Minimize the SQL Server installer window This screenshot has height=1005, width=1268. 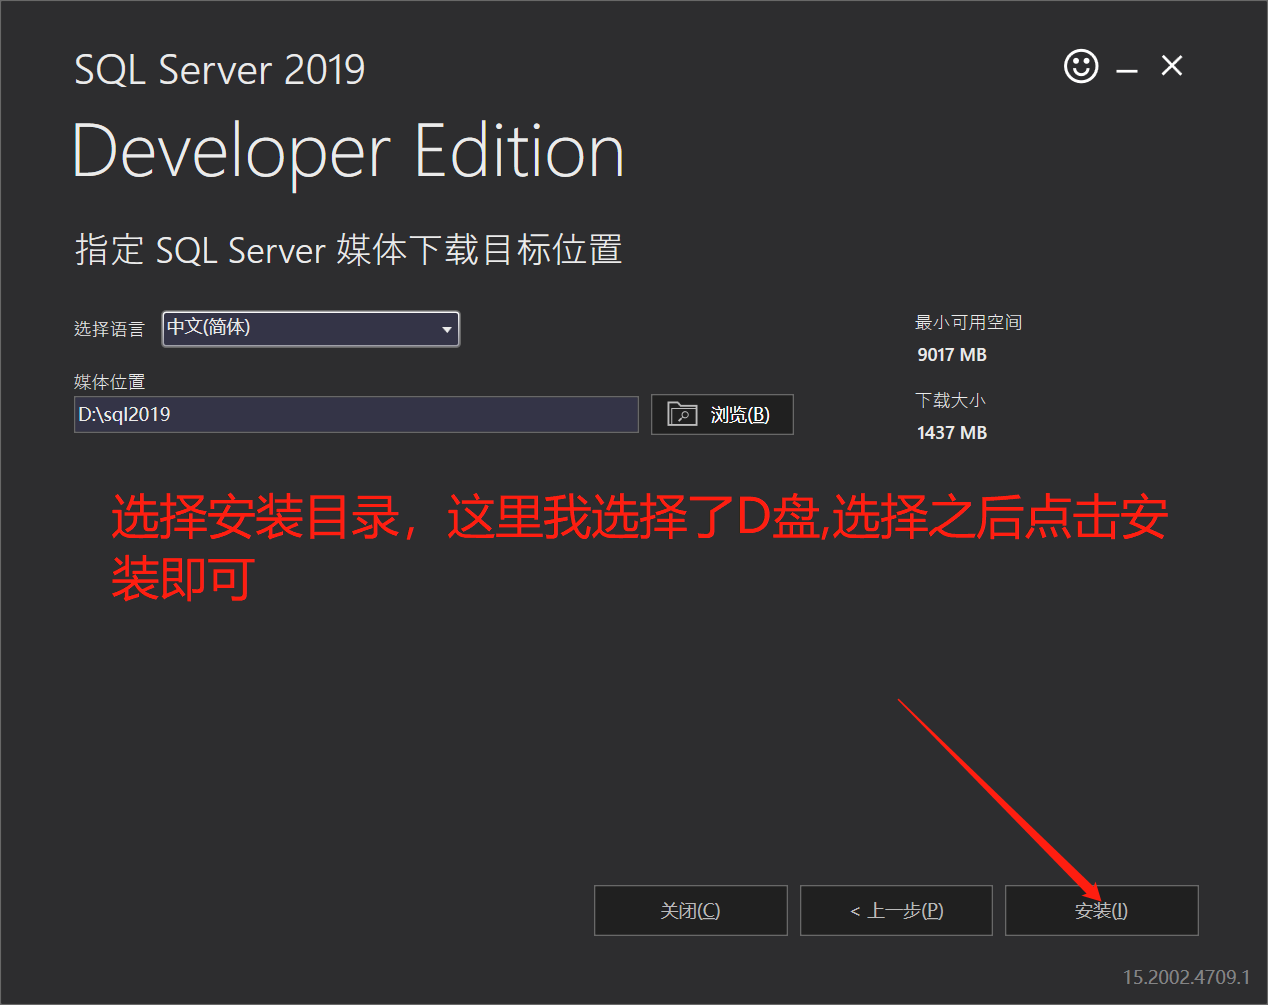[x=1127, y=70]
